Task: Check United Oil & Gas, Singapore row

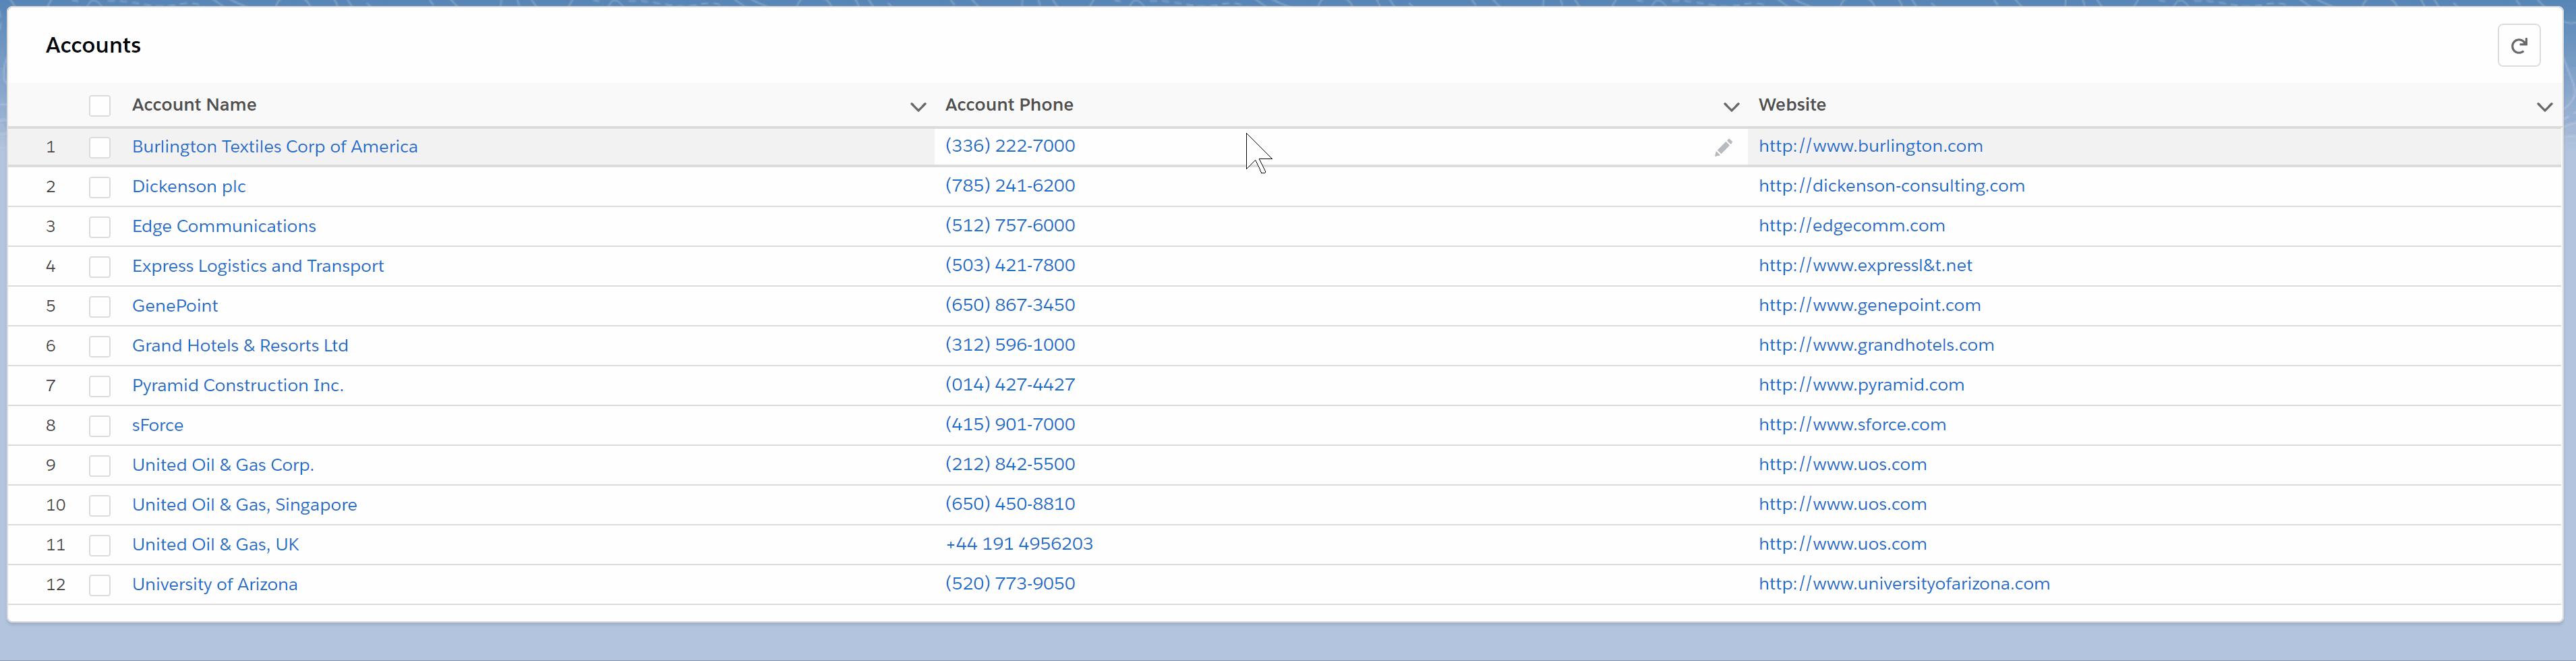Action: click(x=100, y=505)
